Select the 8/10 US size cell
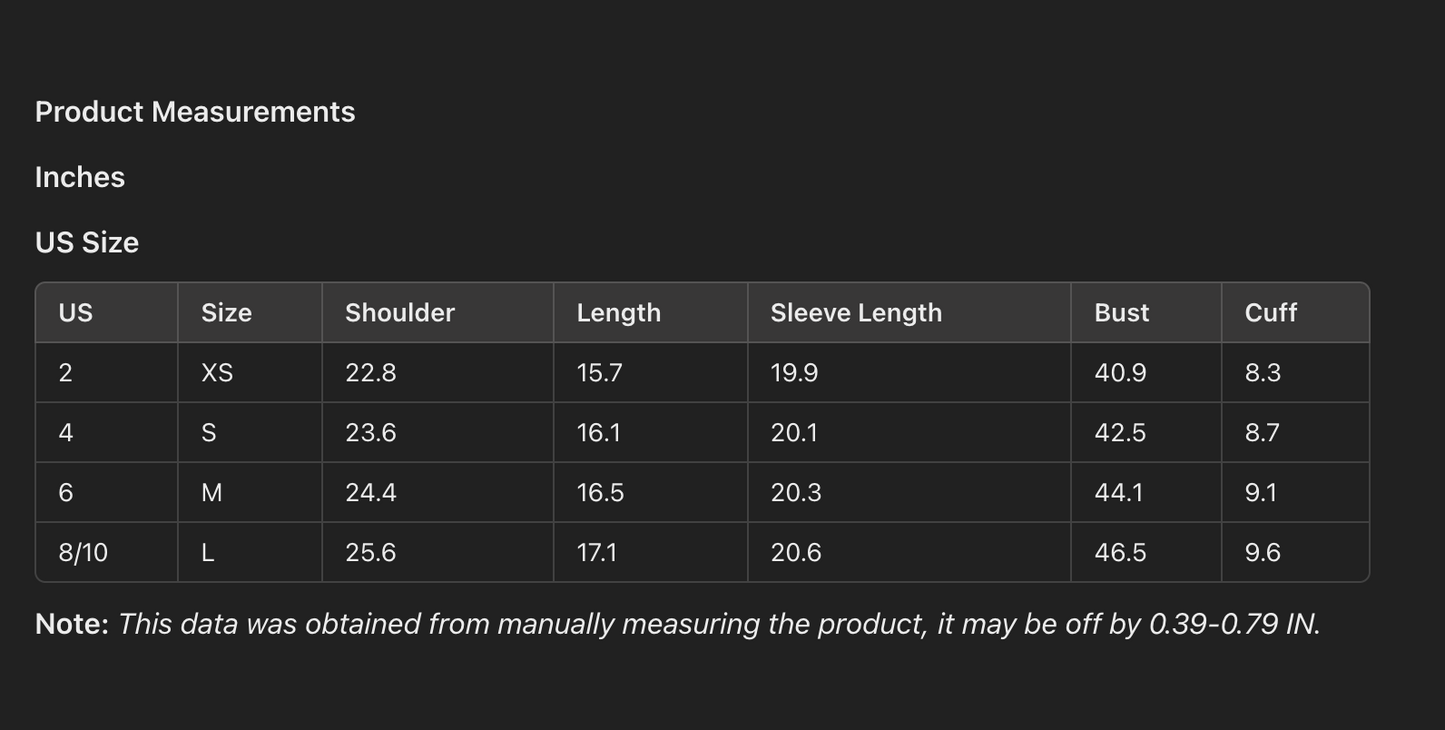1445x730 pixels. pyautogui.click(x=83, y=553)
